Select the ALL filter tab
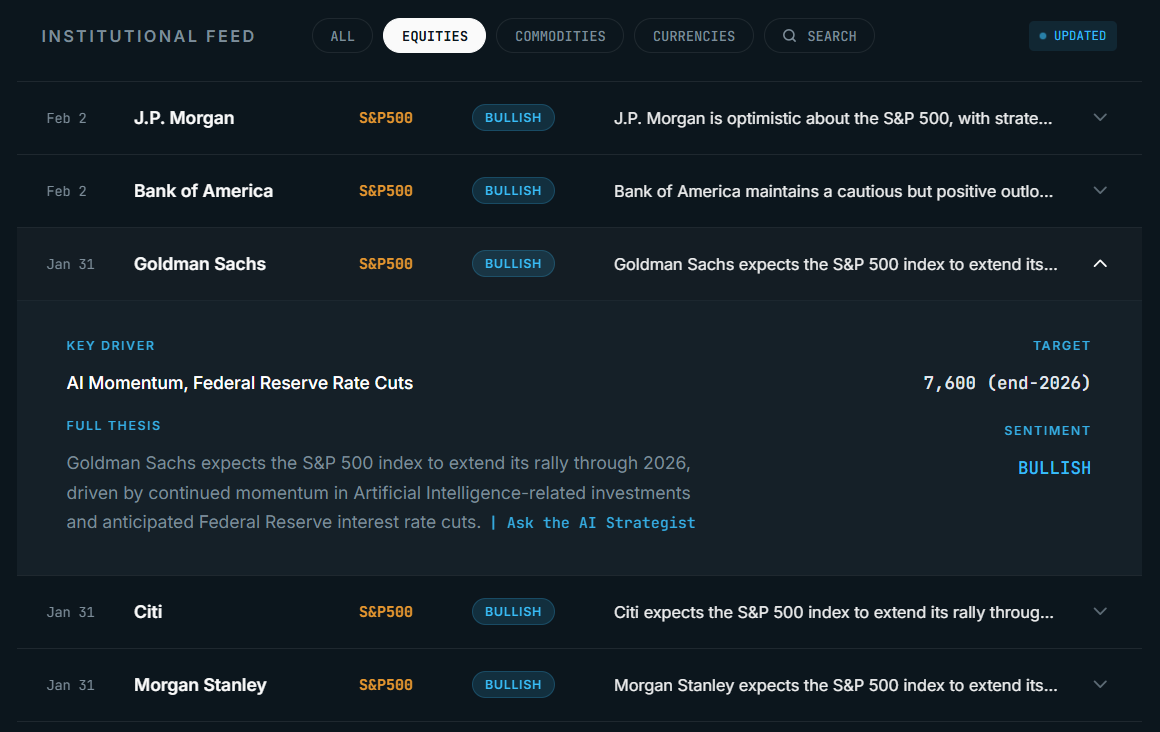The image size is (1160, 732). point(342,36)
